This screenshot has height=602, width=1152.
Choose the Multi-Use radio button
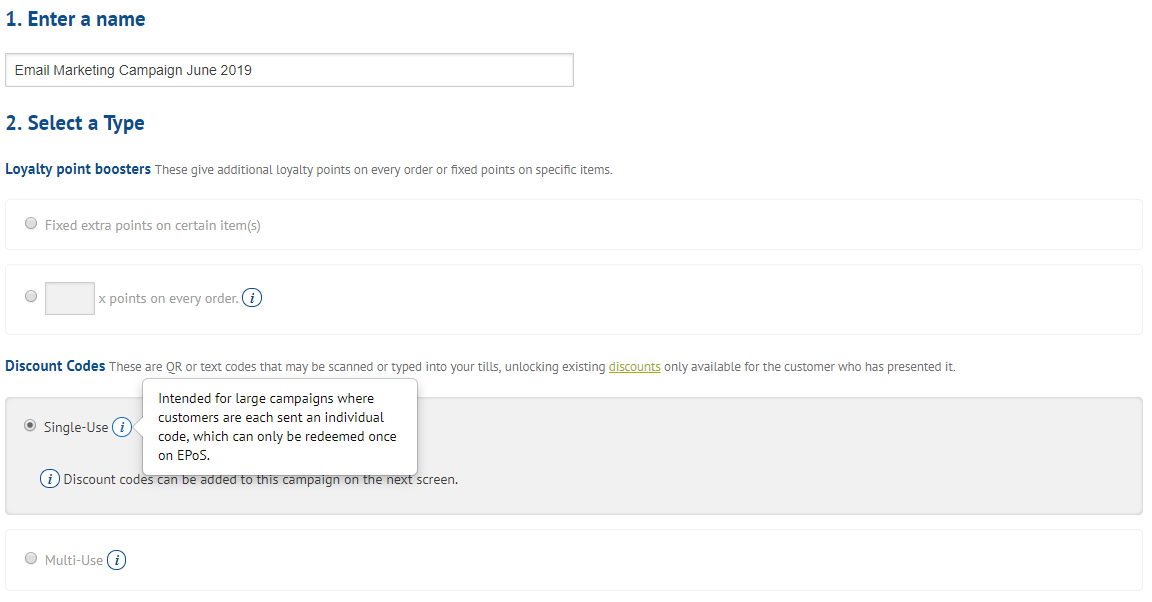coord(31,559)
